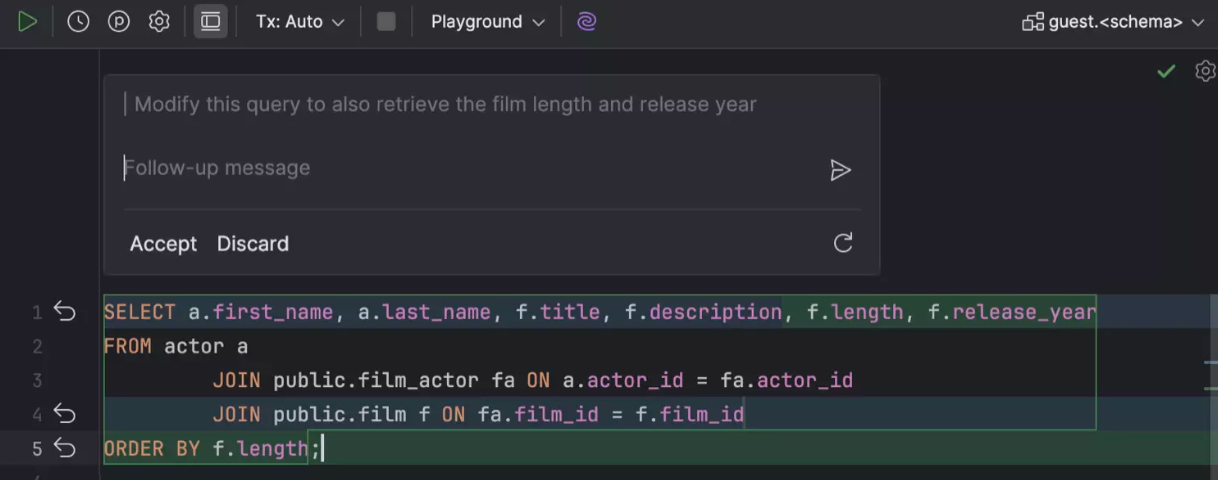
Task: Open the query history clock icon
Action: tap(78, 21)
